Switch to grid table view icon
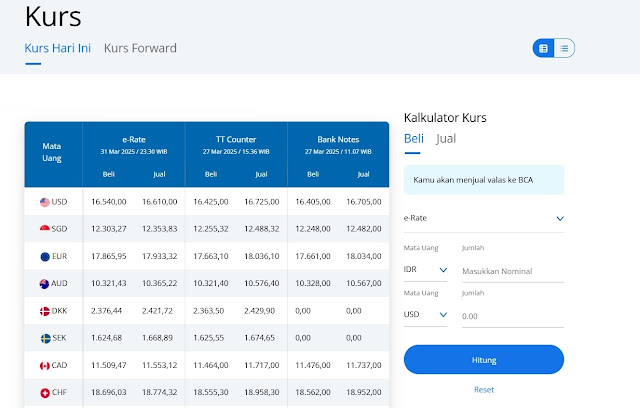Image resolution: width=640 pixels, height=408 pixels. 543,48
